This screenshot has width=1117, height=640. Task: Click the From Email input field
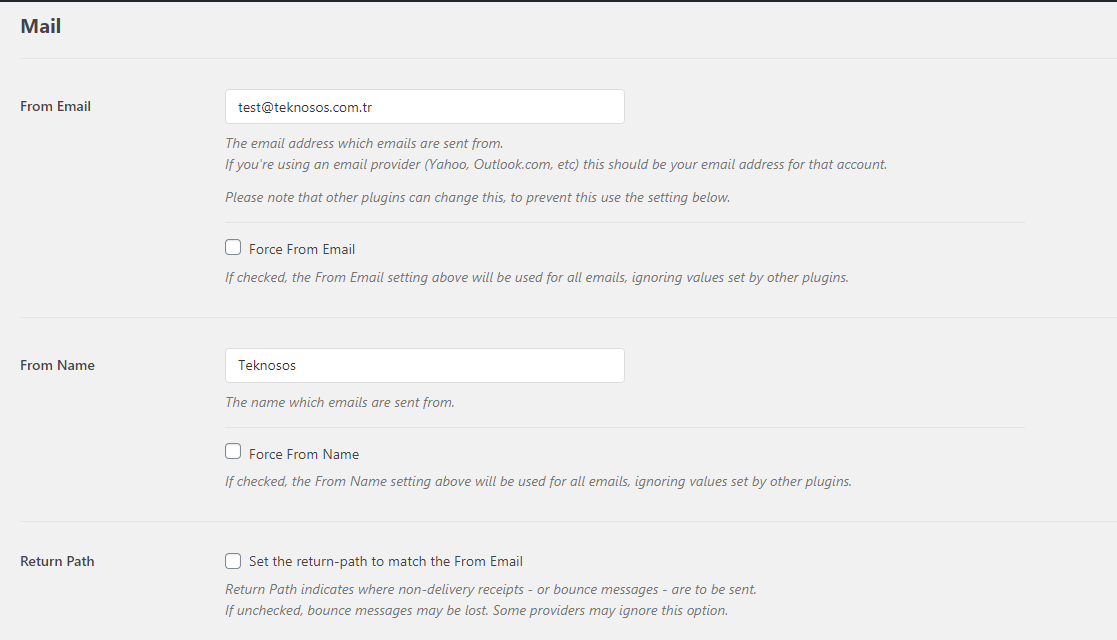point(425,106)
